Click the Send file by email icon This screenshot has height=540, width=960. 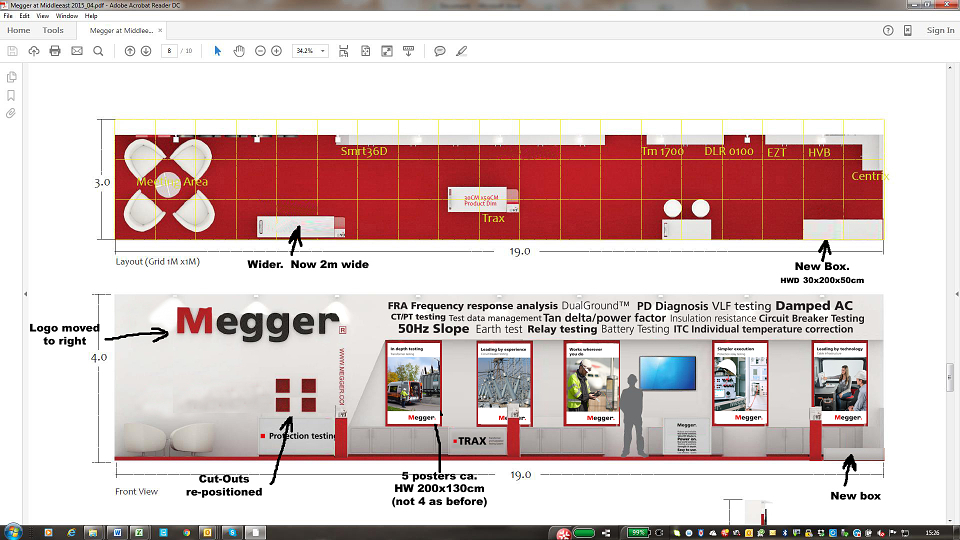(77, 51)
